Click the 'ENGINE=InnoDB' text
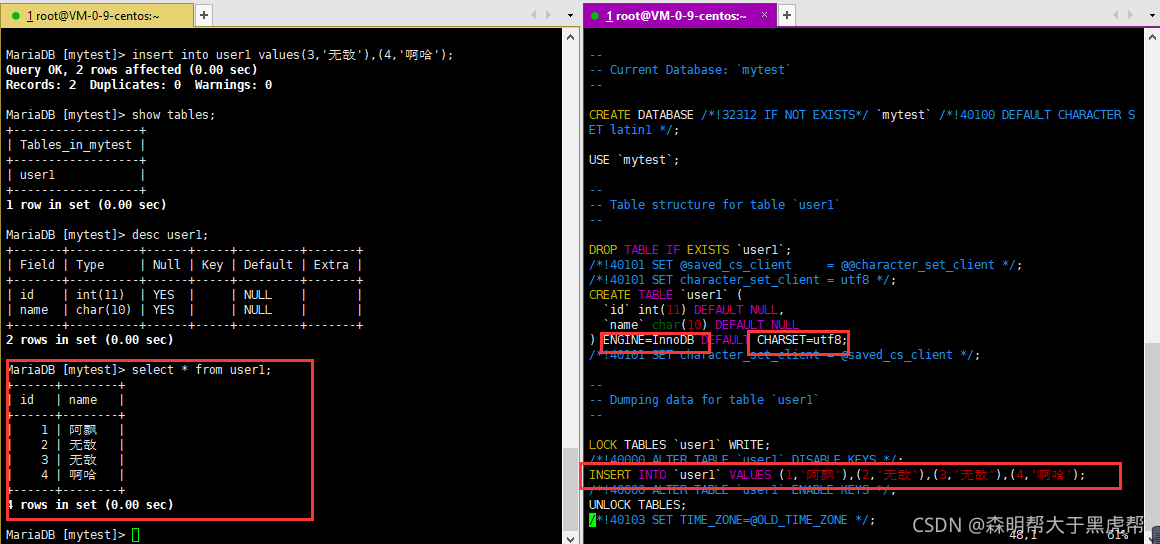 (x=648, y=340)
